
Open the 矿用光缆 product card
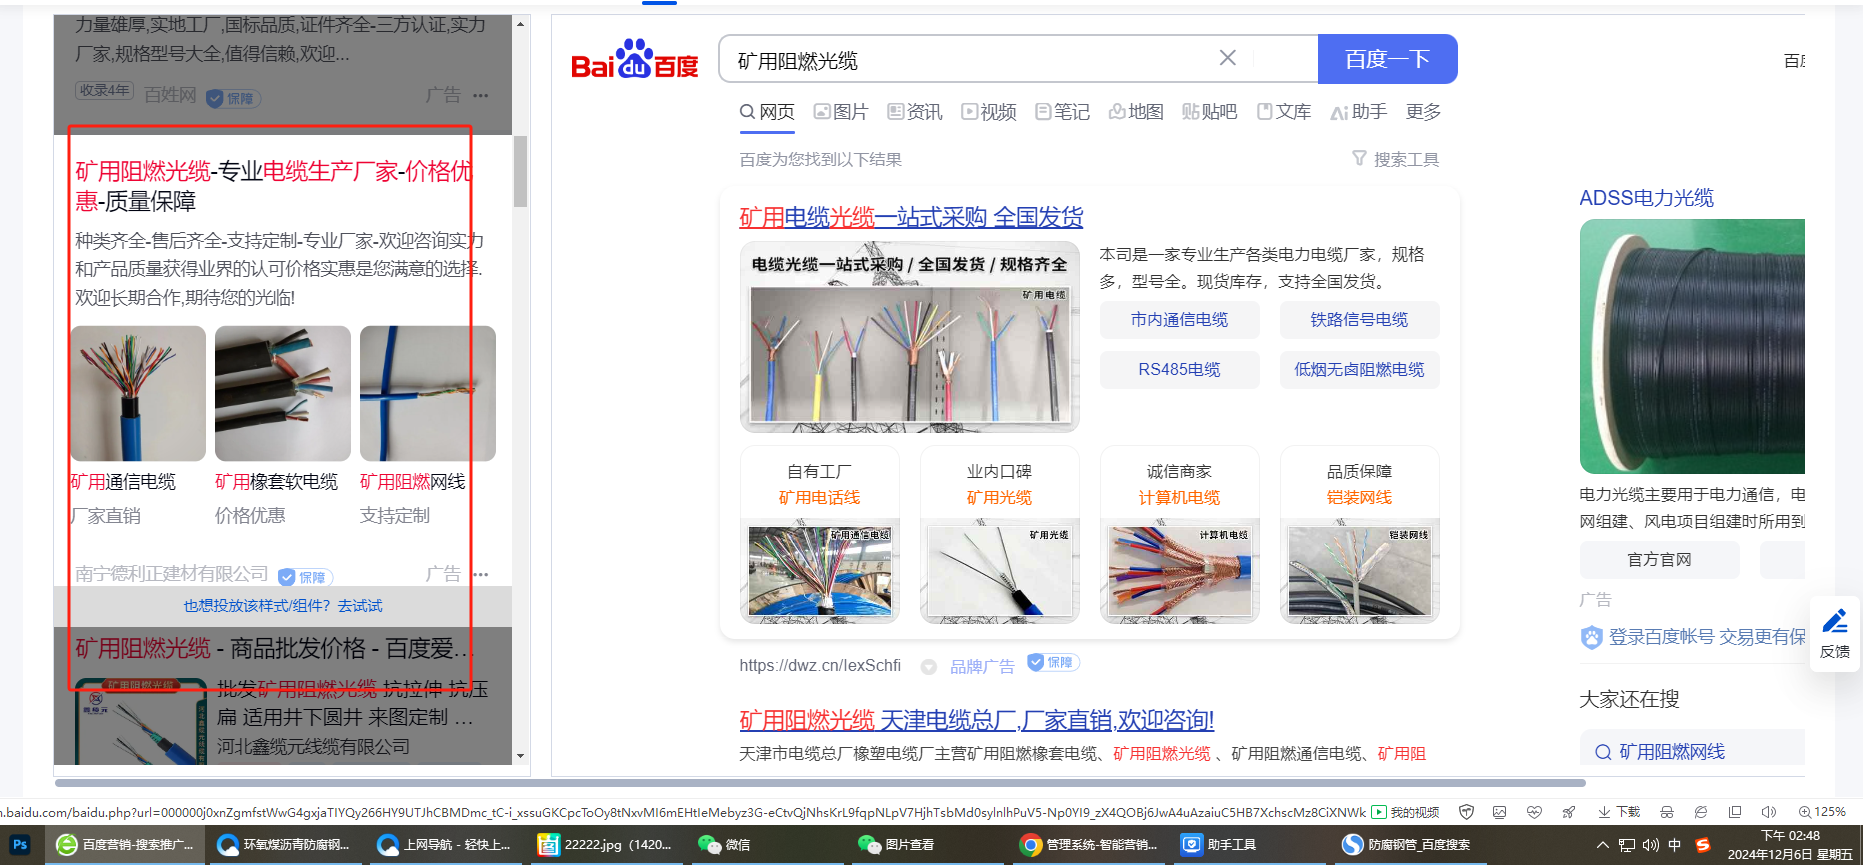tap(1000, 535)
